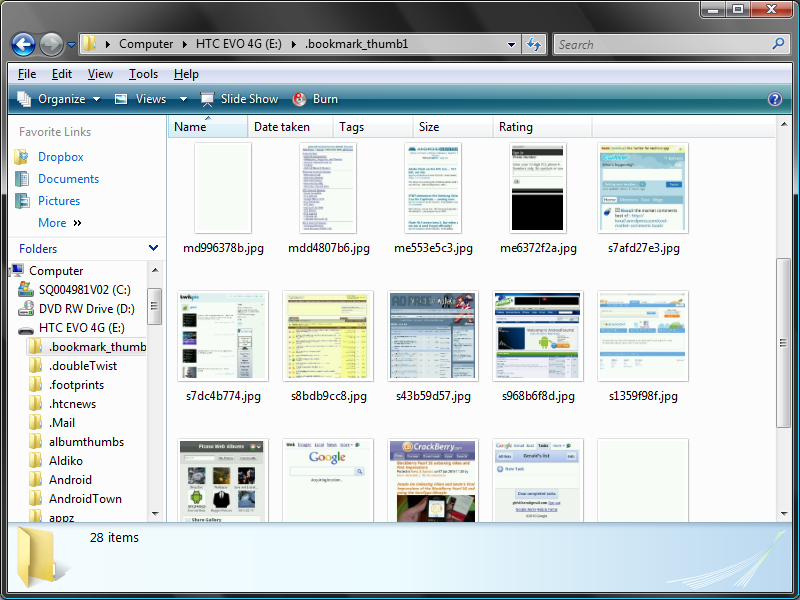Sort files by Date taken column
The width and height of the screenshot is (800, 600).
[282, 127]
